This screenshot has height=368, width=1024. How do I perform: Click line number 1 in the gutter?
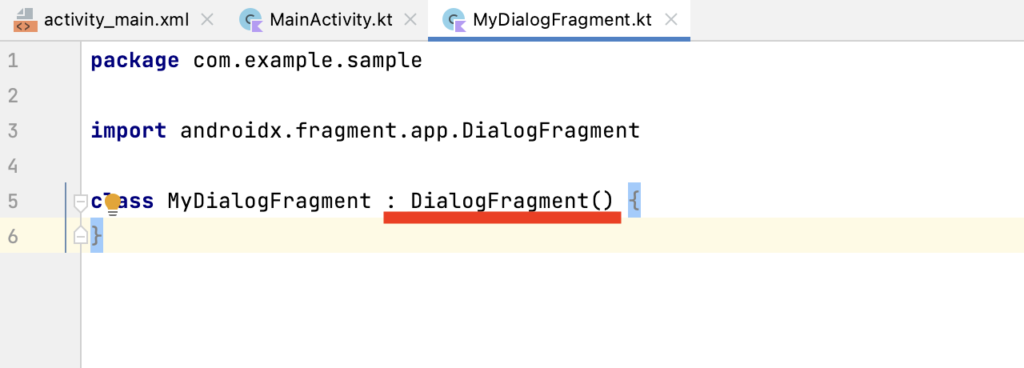[x=13, y=61]
